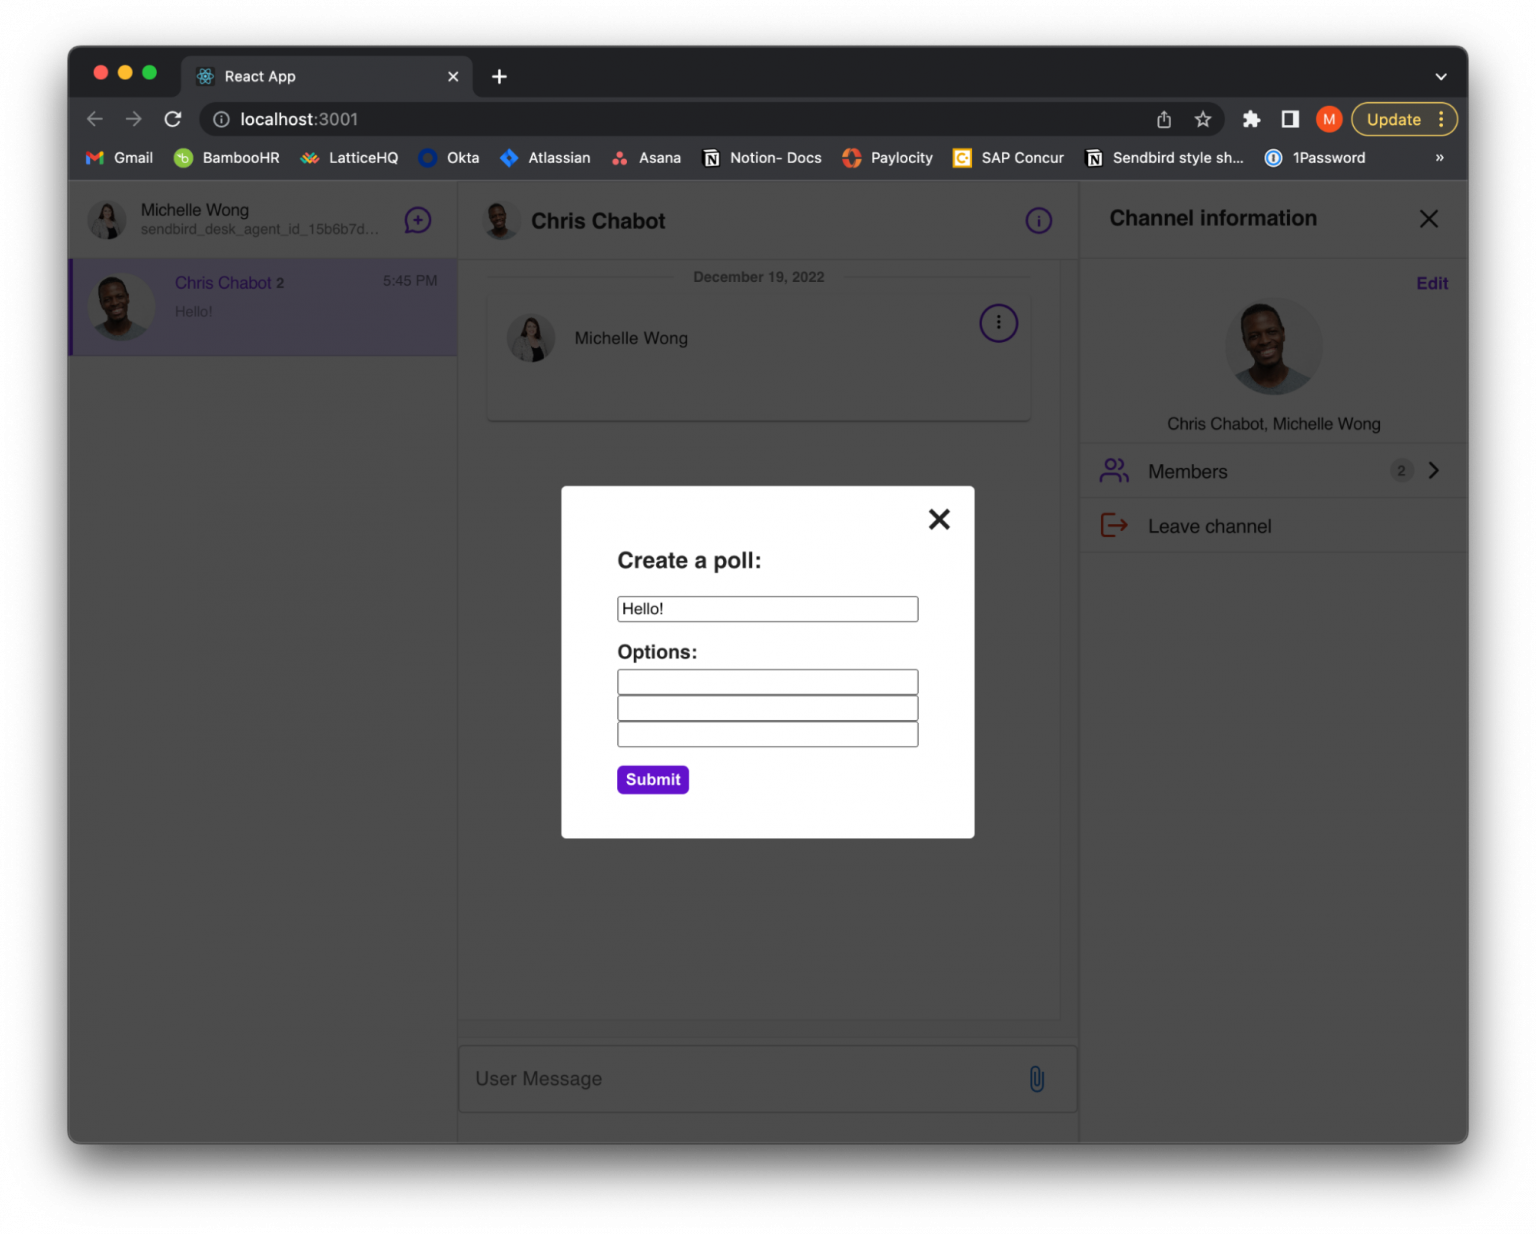1536x1234 pixels.
Task: Close the React App tab
Action: coord(453,76)
